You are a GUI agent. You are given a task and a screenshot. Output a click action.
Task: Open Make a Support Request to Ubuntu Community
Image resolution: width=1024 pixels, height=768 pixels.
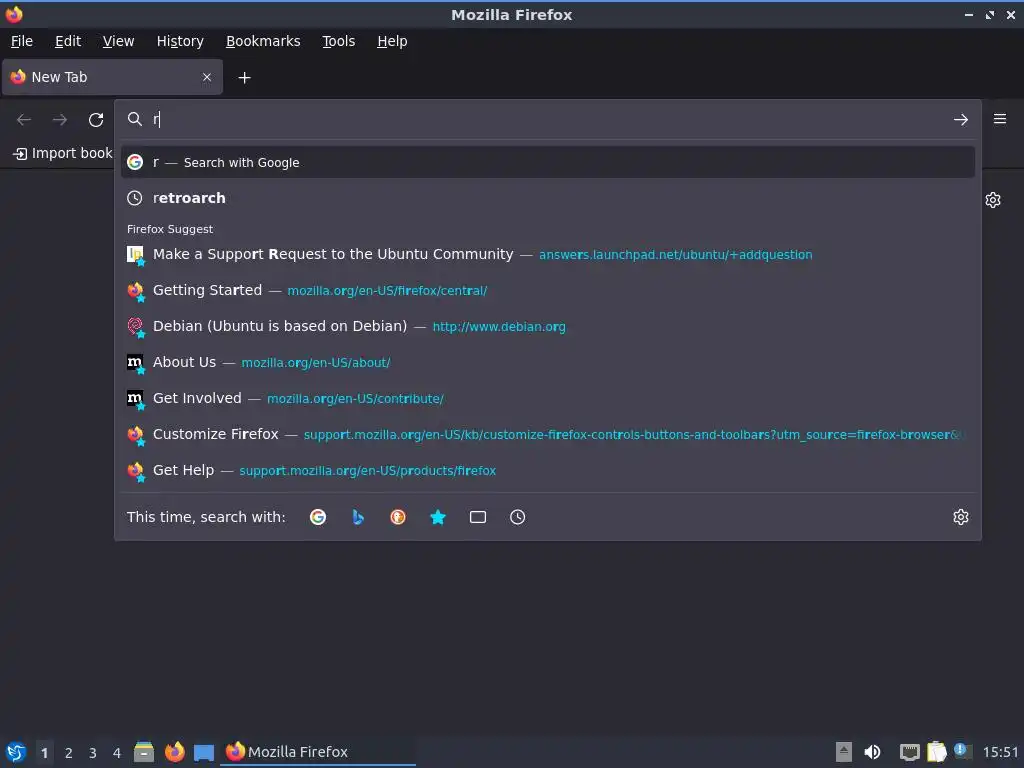pos(548,254)
